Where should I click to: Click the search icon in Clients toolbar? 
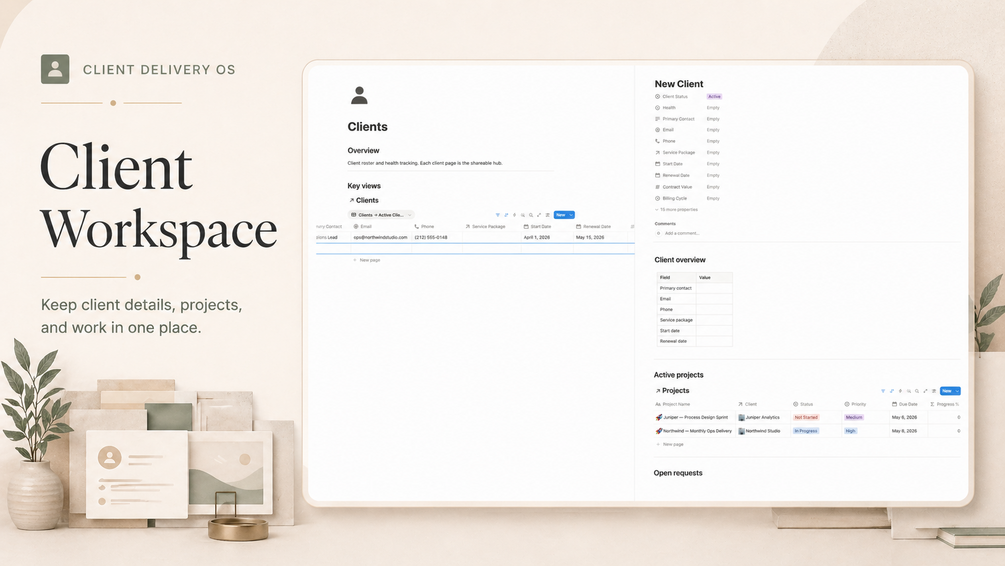[531, 215]
